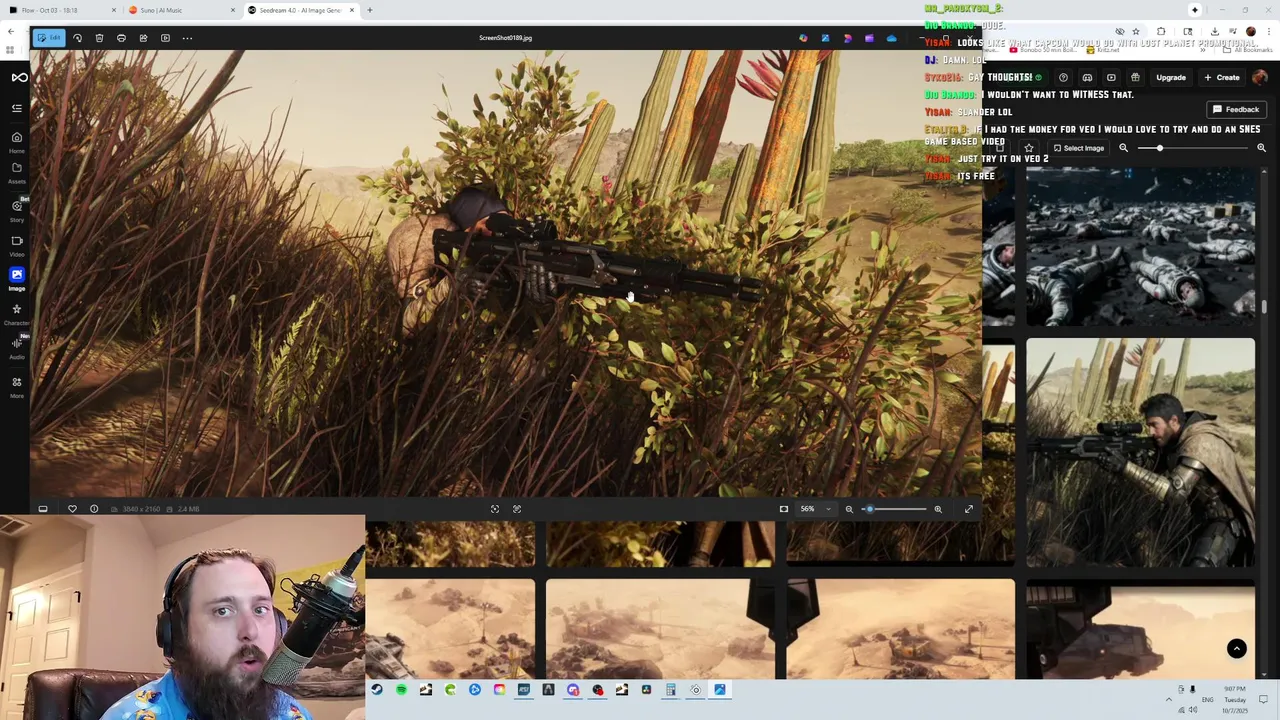This screenshot has width=1280, height=720.
Task: Favorite the image with heart icon
Action: tap(72, 509)
